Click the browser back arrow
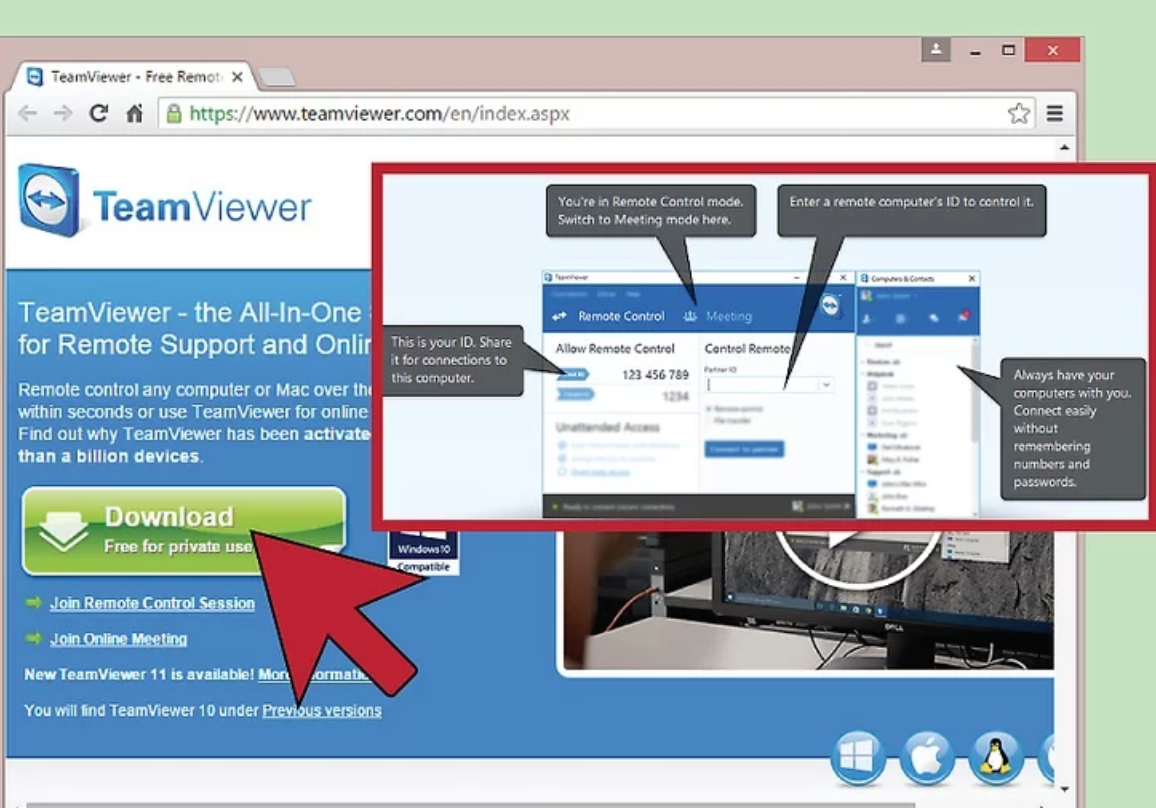Screen dimensions: 1156x808 click(27, 114)
